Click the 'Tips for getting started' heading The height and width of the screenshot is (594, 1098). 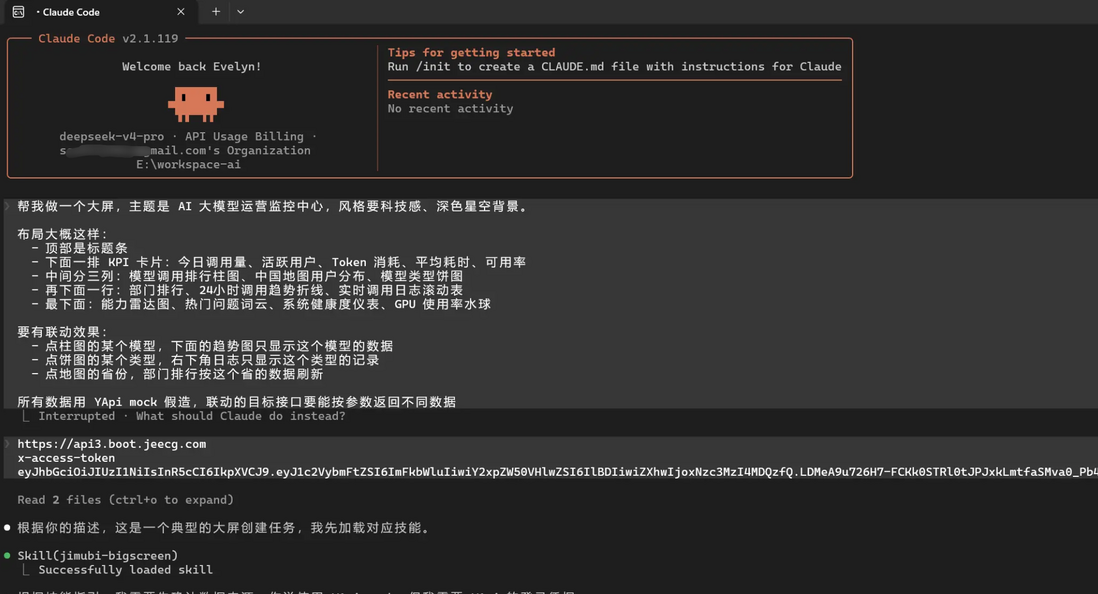(x=471, y=52)
